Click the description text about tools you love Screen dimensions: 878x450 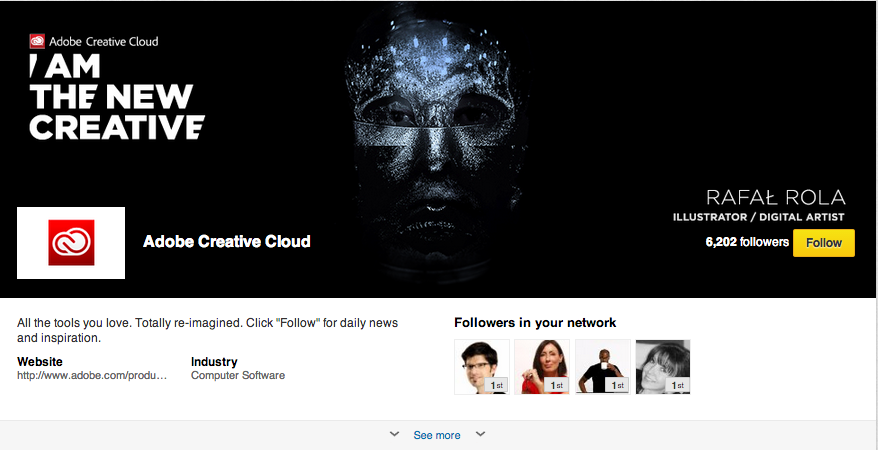(207, 330)
